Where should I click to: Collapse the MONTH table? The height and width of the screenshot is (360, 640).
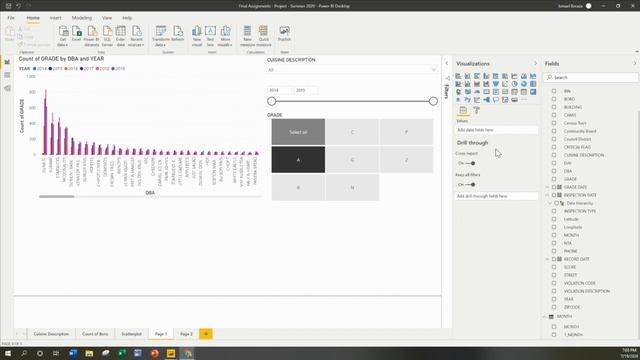tap(544, 316)
